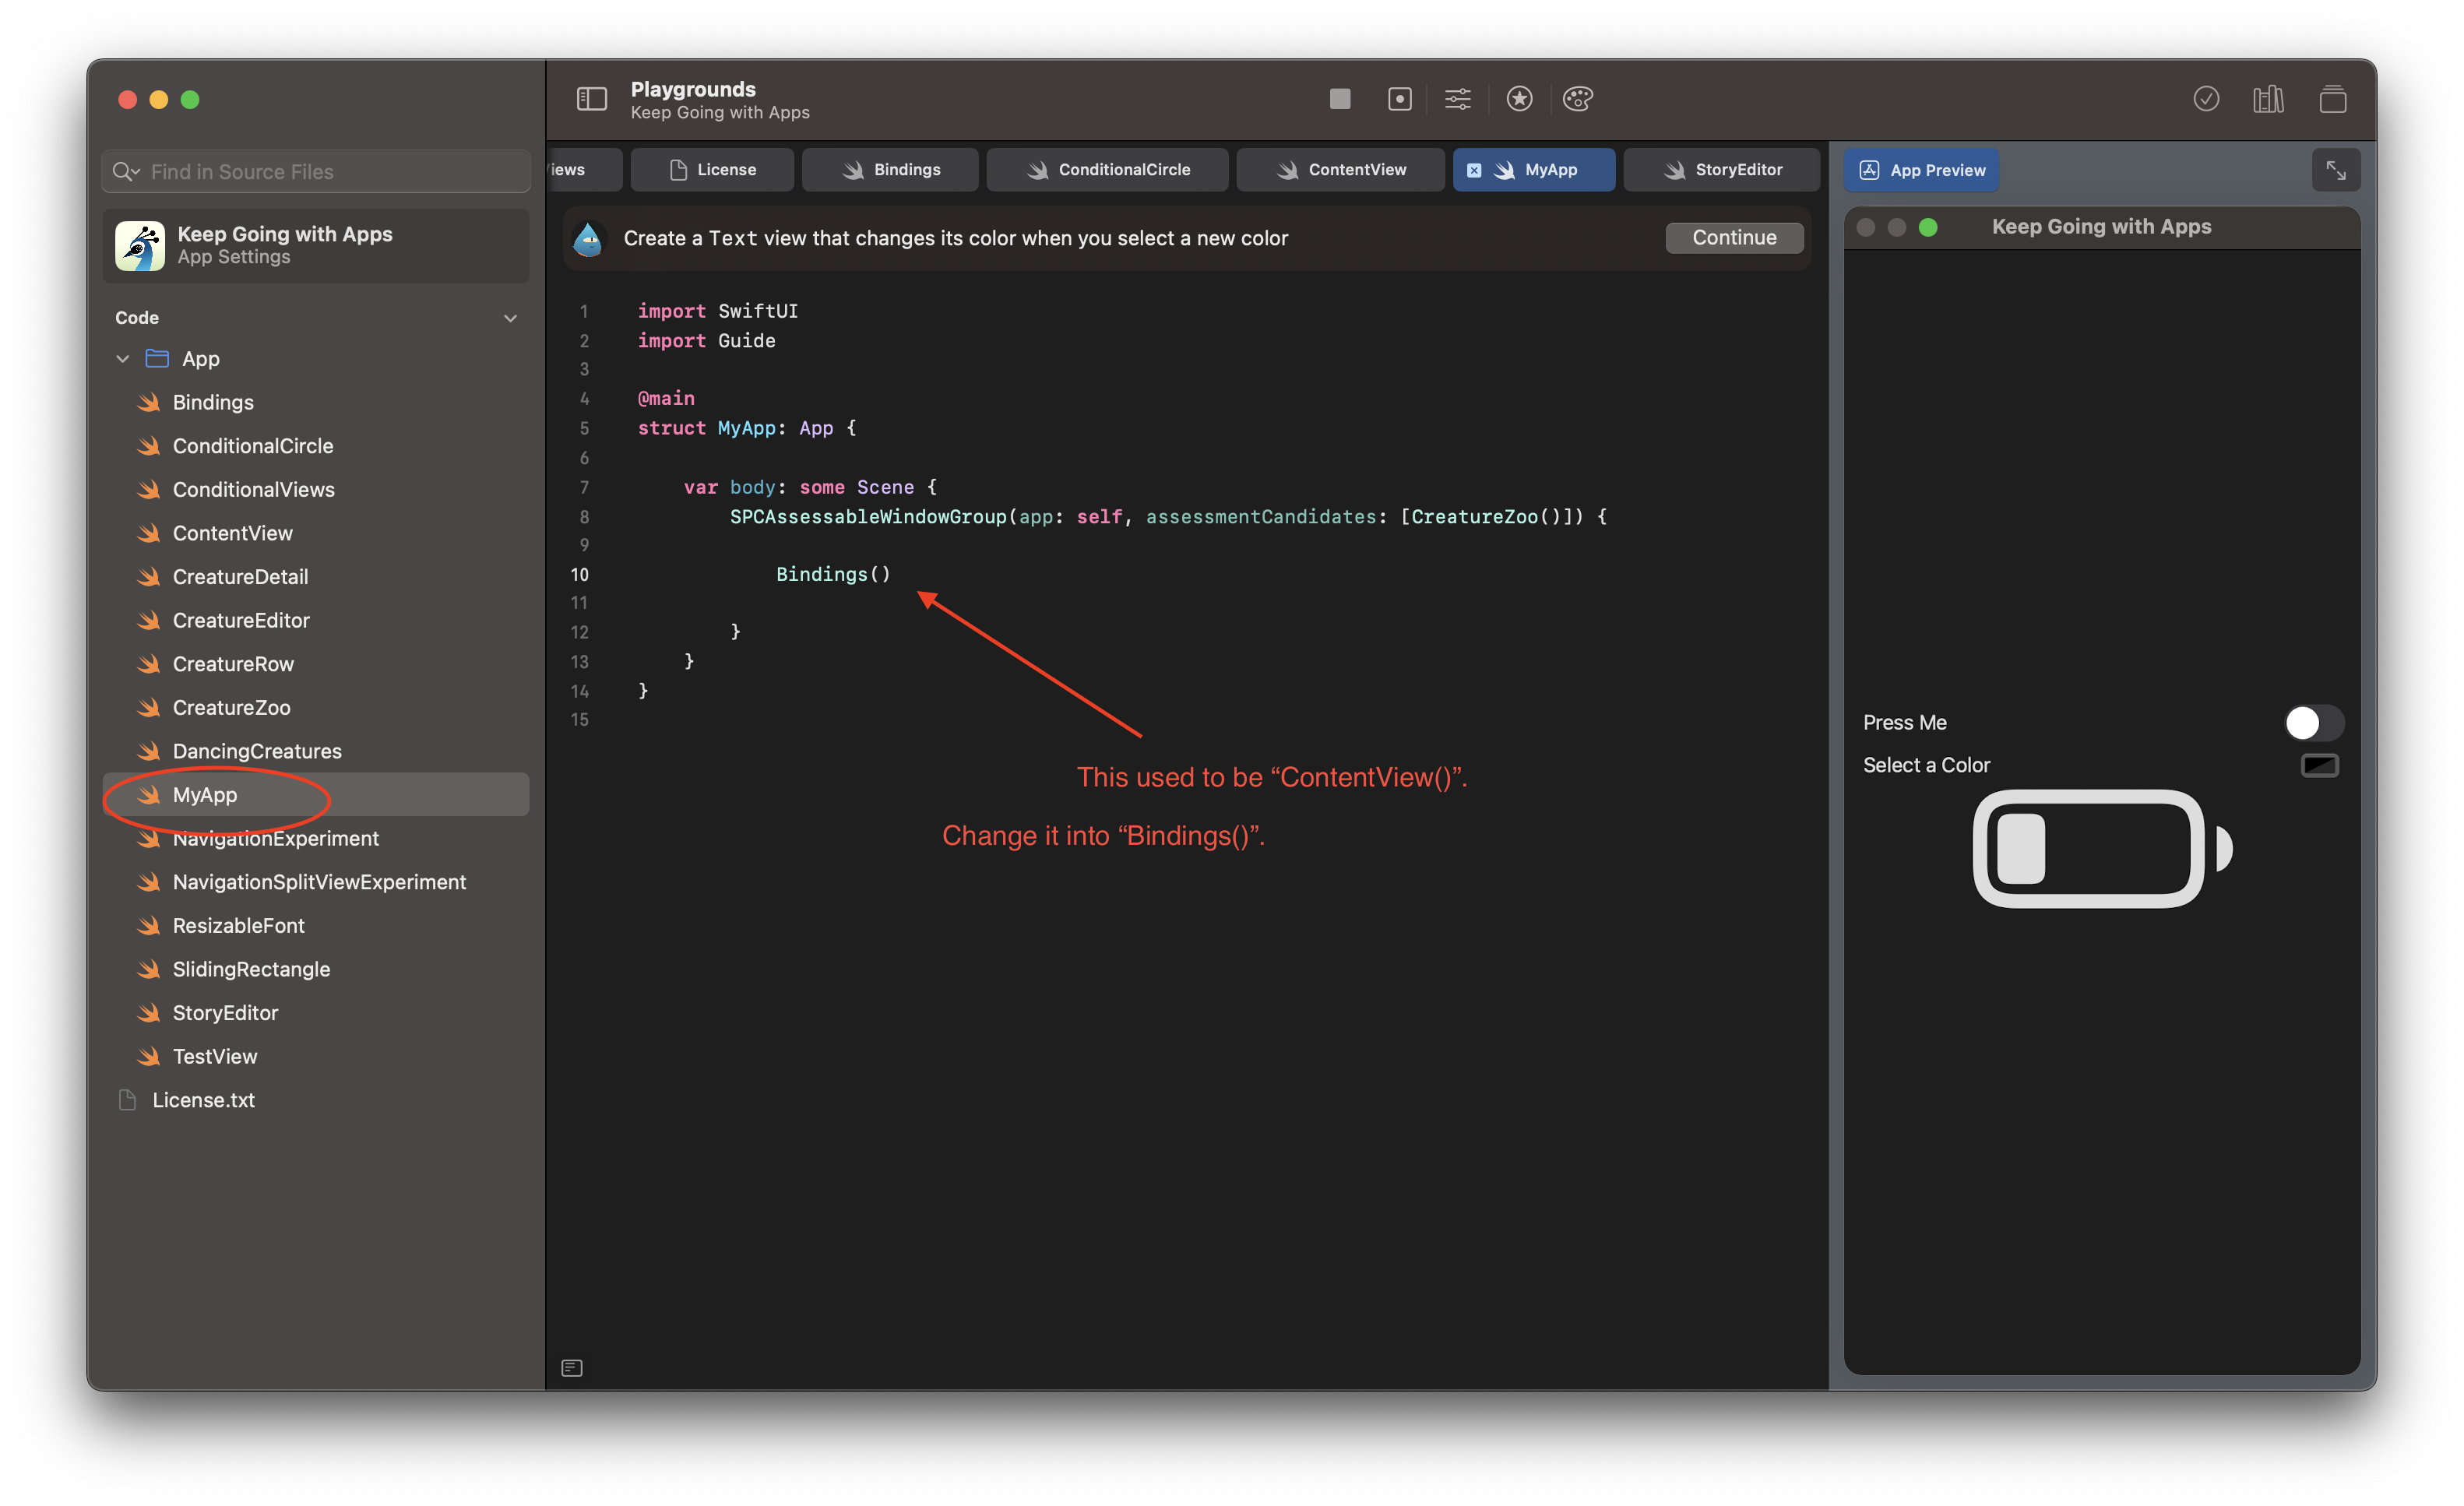The width and height of the screenshot is (2464, 1506).
Task: Toggle the sidebar visibility icon
Action: [x=592, y=99]
